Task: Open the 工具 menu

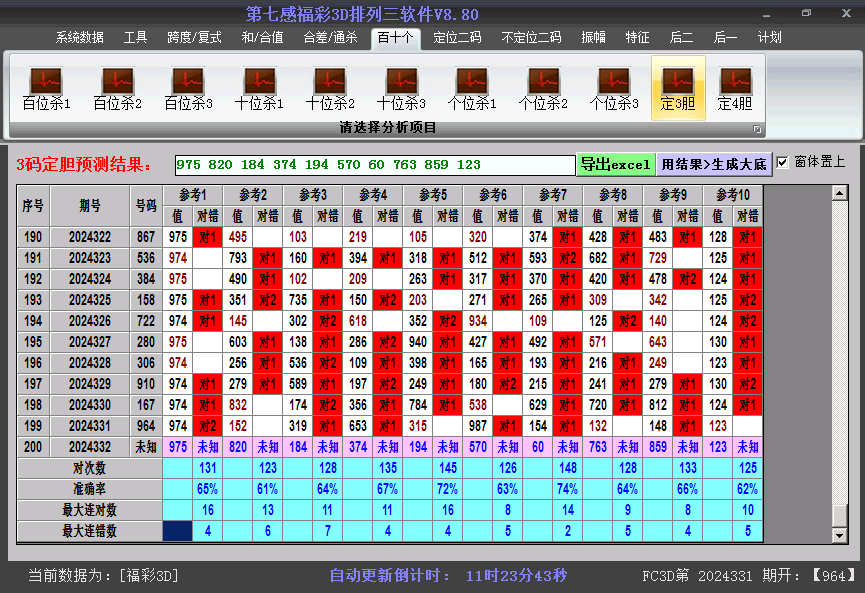Action: (135, 38)
